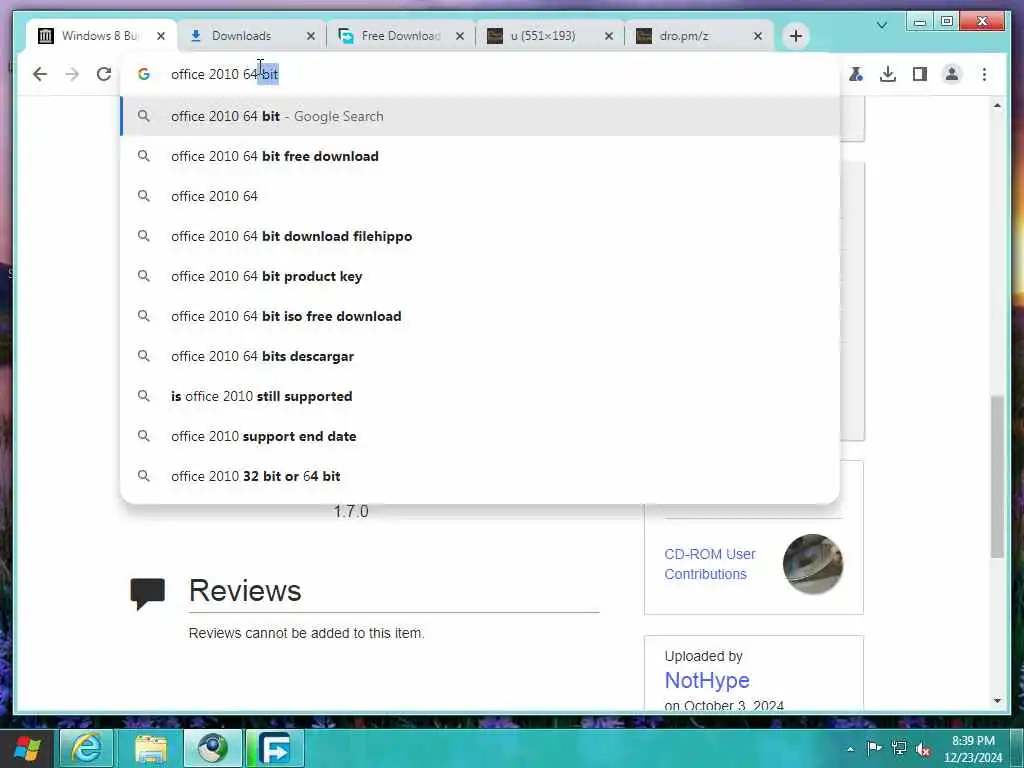1024x768 pixels.
Task: Choose 'office 2010 support end date' suggestion
Action: [x=480, y=436]
